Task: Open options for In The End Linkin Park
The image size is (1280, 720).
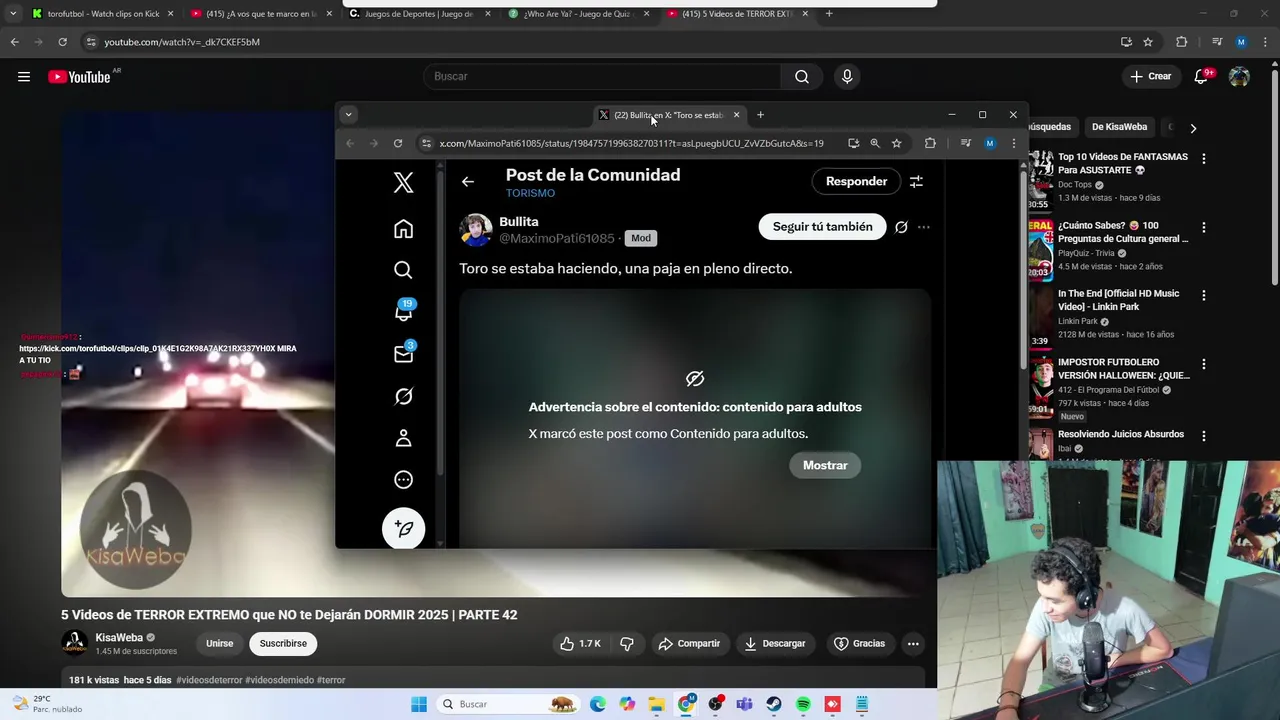Action: coord(1204,296)
